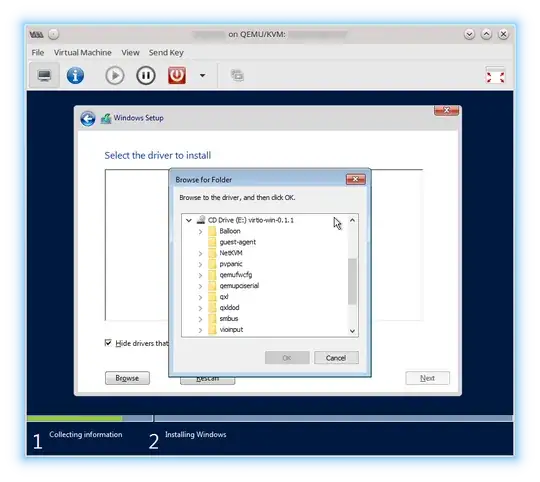Expand the smbus folder
This screenshot has height=482, width=540.
point(200,319)
